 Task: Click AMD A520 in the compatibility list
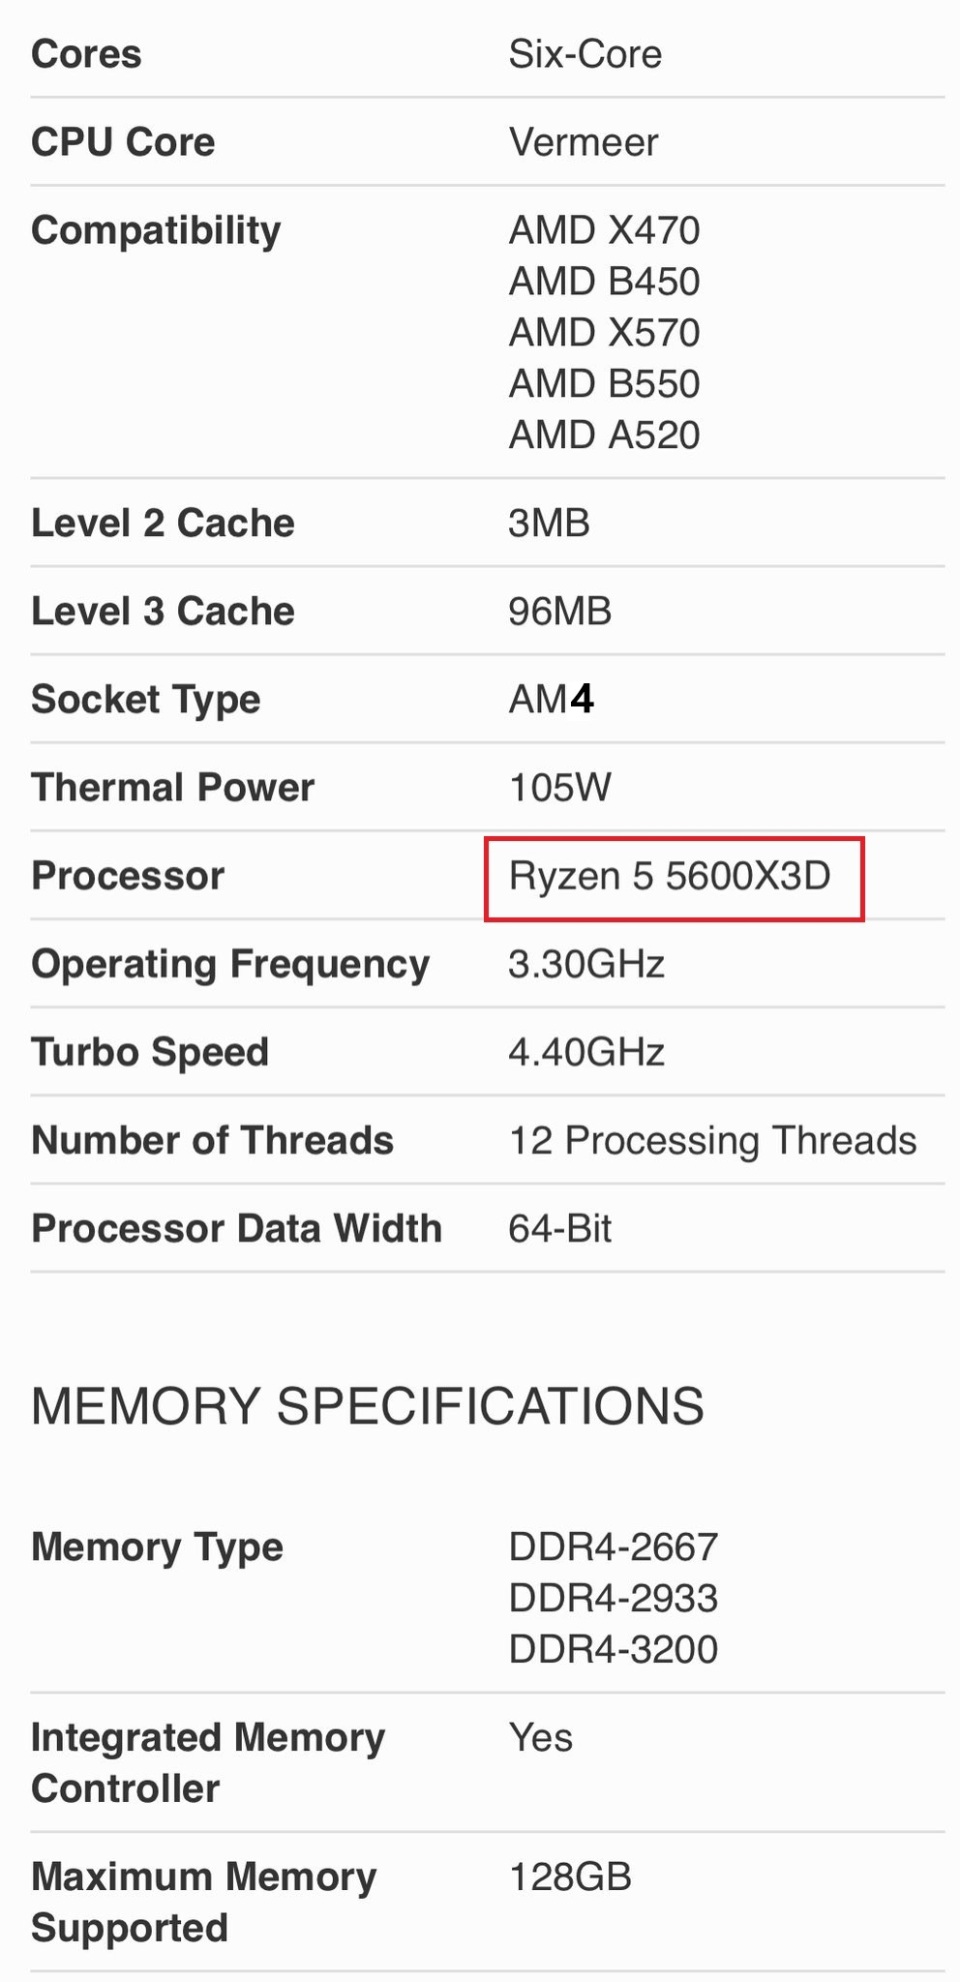tap(604, 435)
